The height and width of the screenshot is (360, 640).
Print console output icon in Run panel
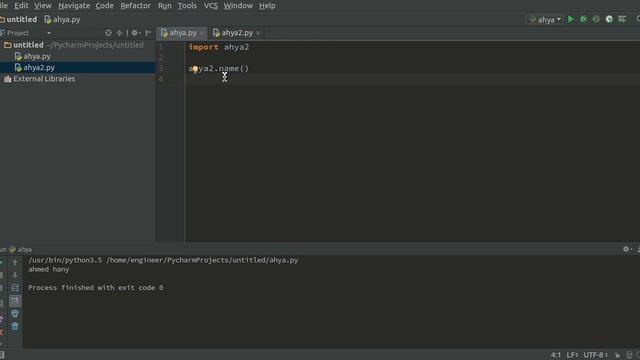pos(15,313)
